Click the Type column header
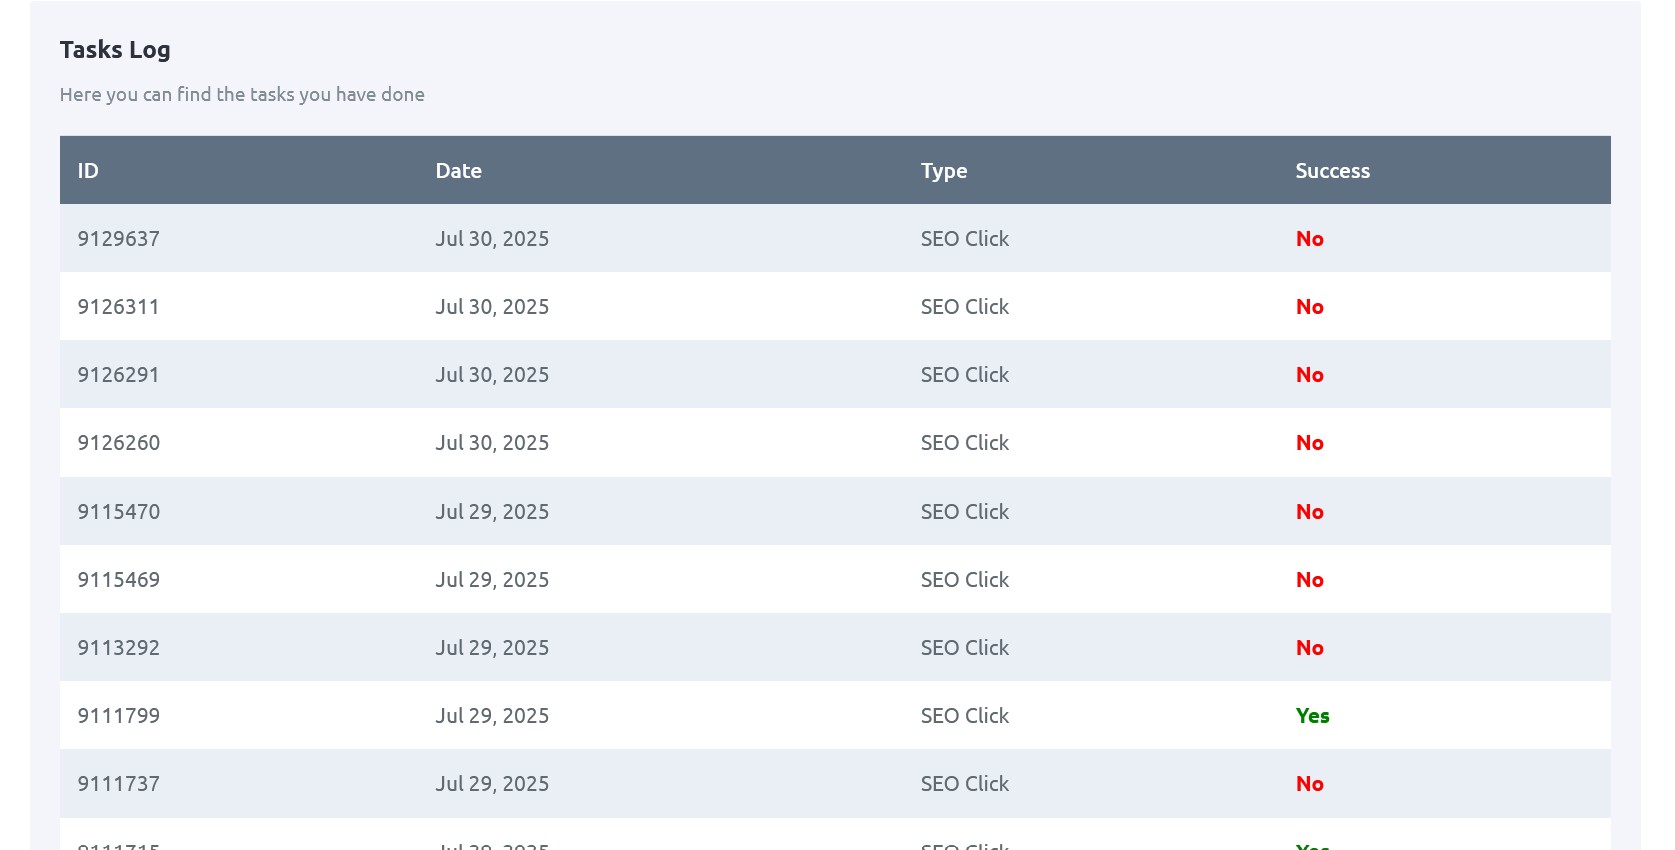 [943, 171]
